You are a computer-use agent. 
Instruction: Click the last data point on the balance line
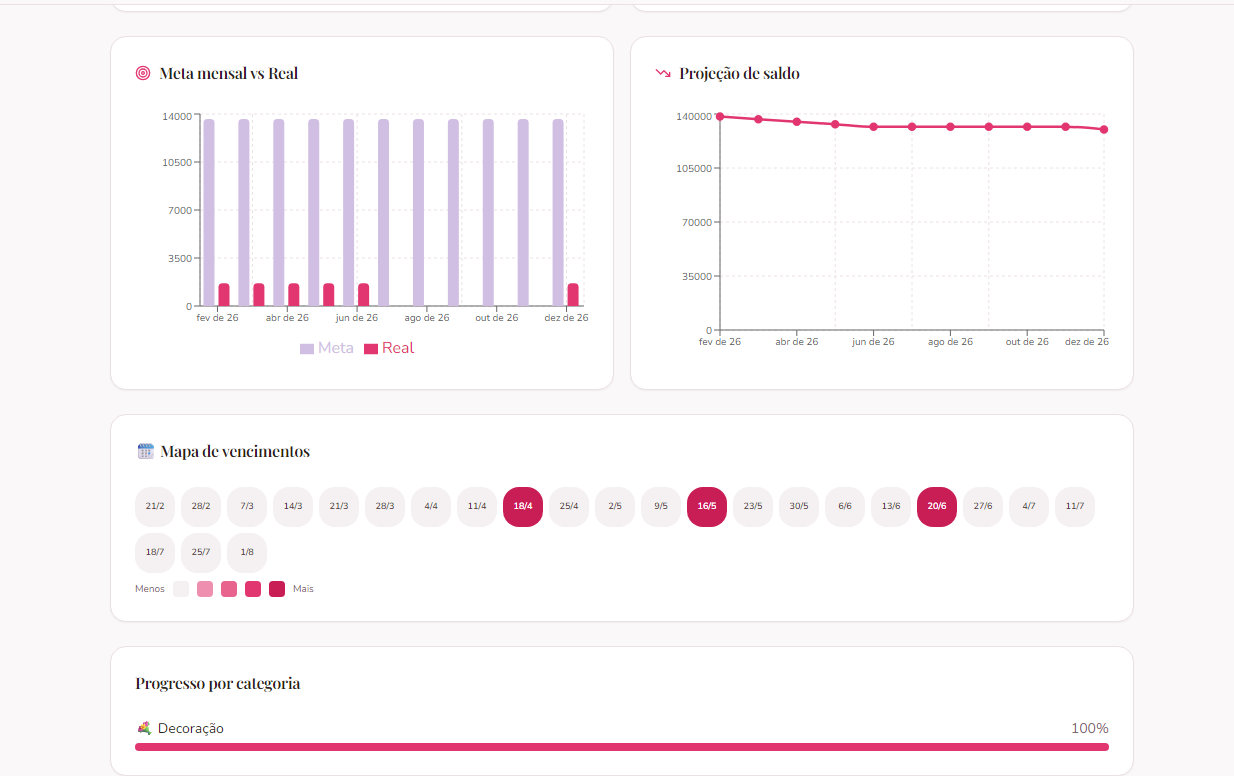[1104, 129]
